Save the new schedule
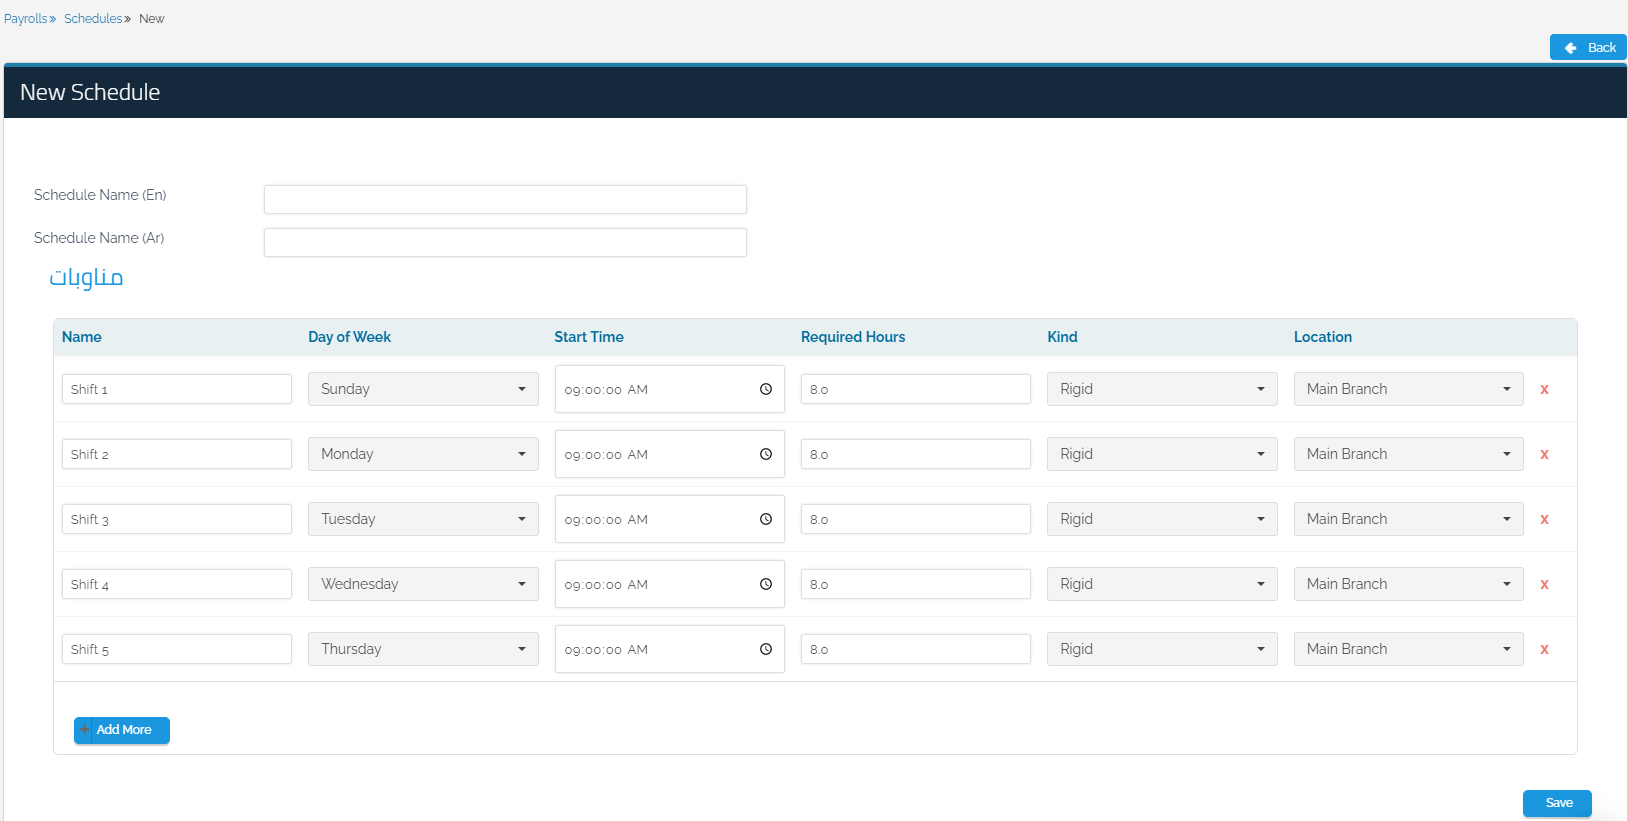The image size is (1628, 821). point(1557,803)
